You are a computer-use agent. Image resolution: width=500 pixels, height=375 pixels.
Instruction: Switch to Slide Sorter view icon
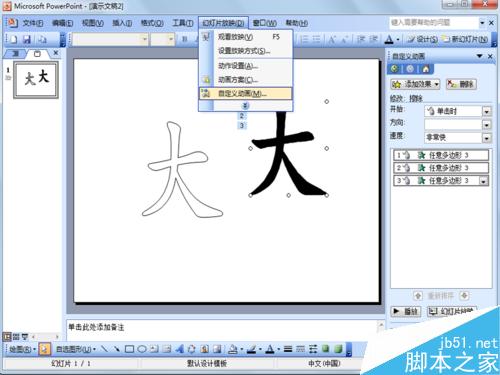pos(16,337)
